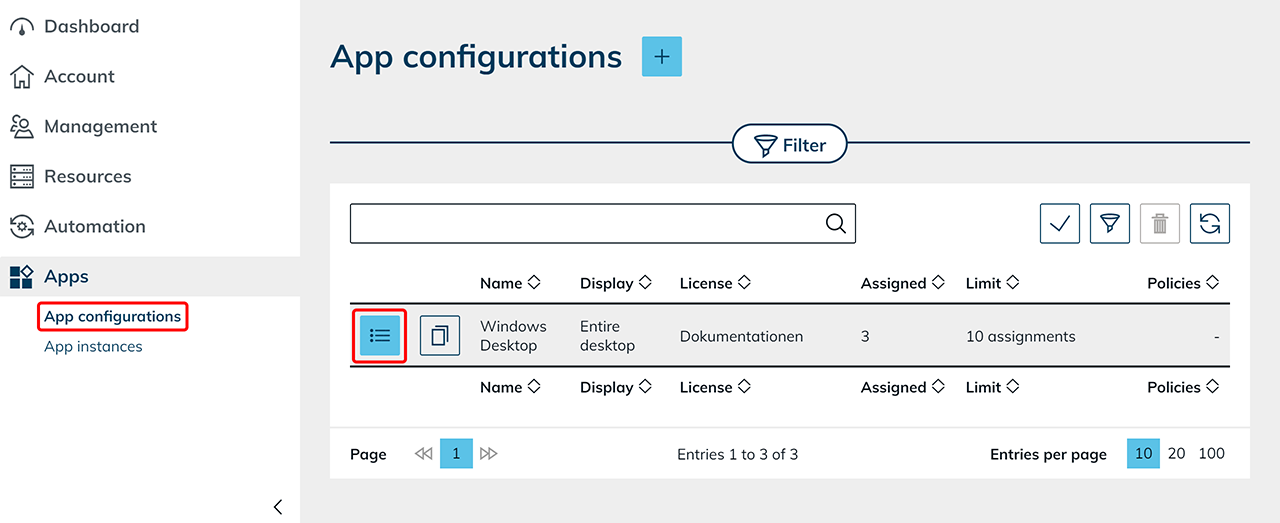Sort by Name column in table header
This screenshot has height=523, width=1280.
510,283
